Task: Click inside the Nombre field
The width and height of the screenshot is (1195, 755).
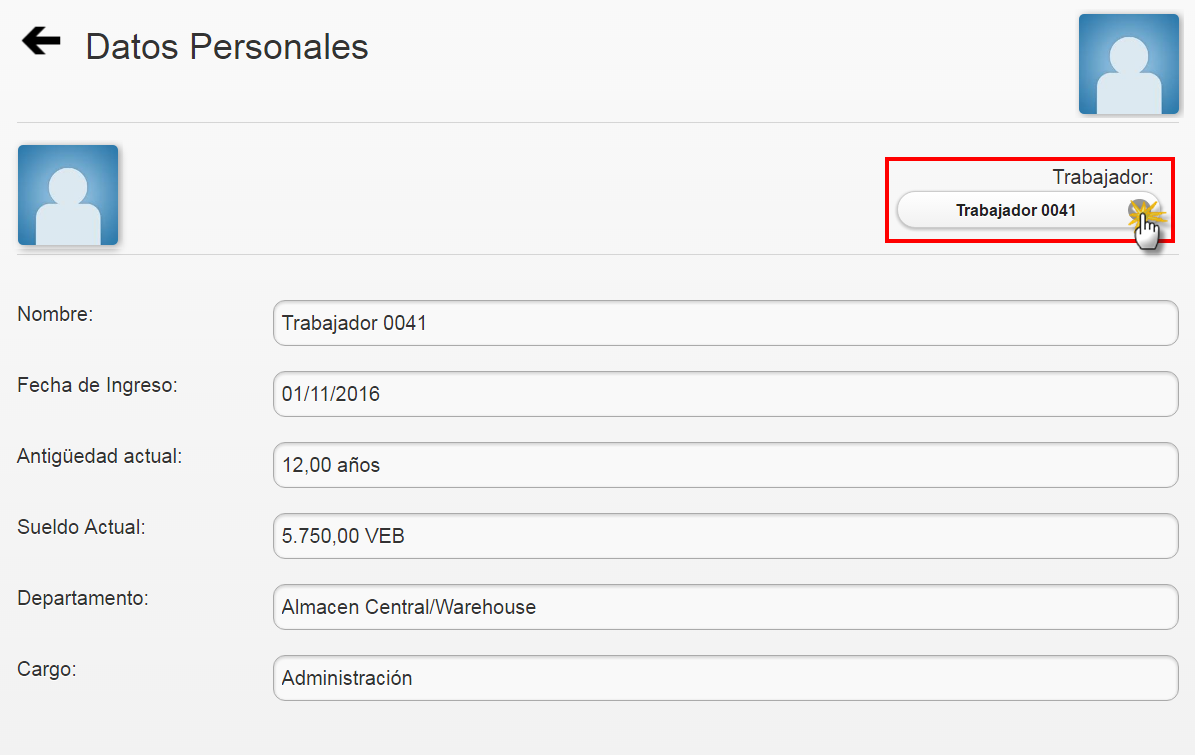Action: tap(725, 322)
